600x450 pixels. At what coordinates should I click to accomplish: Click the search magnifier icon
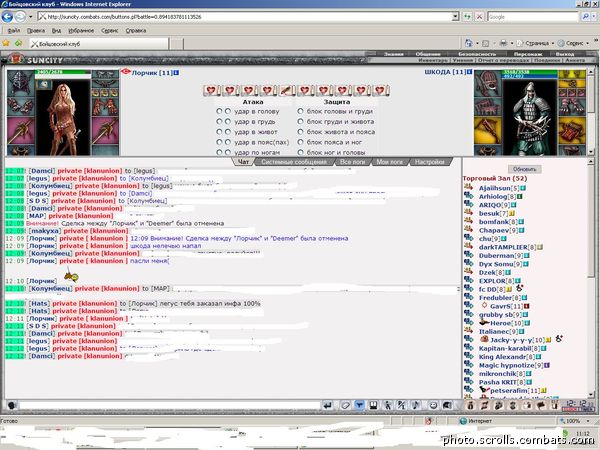click(585, 17)
